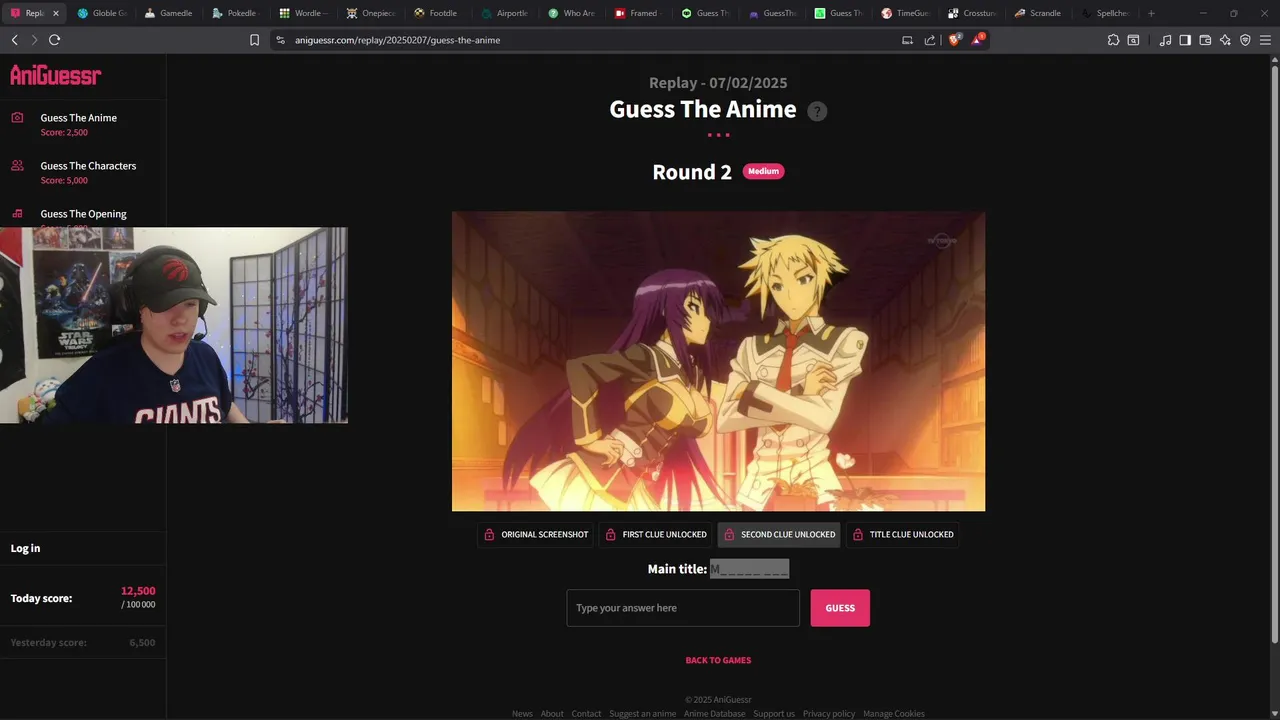Switch to the Gamedle tab
Image resolution: width=1280 pixels, height=720 pixels.
tap(169, 13)
